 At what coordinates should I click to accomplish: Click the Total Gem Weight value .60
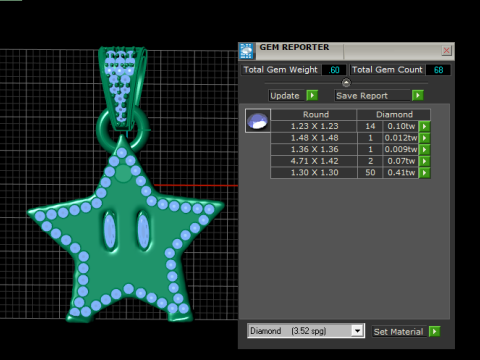[x=334, y=70]
